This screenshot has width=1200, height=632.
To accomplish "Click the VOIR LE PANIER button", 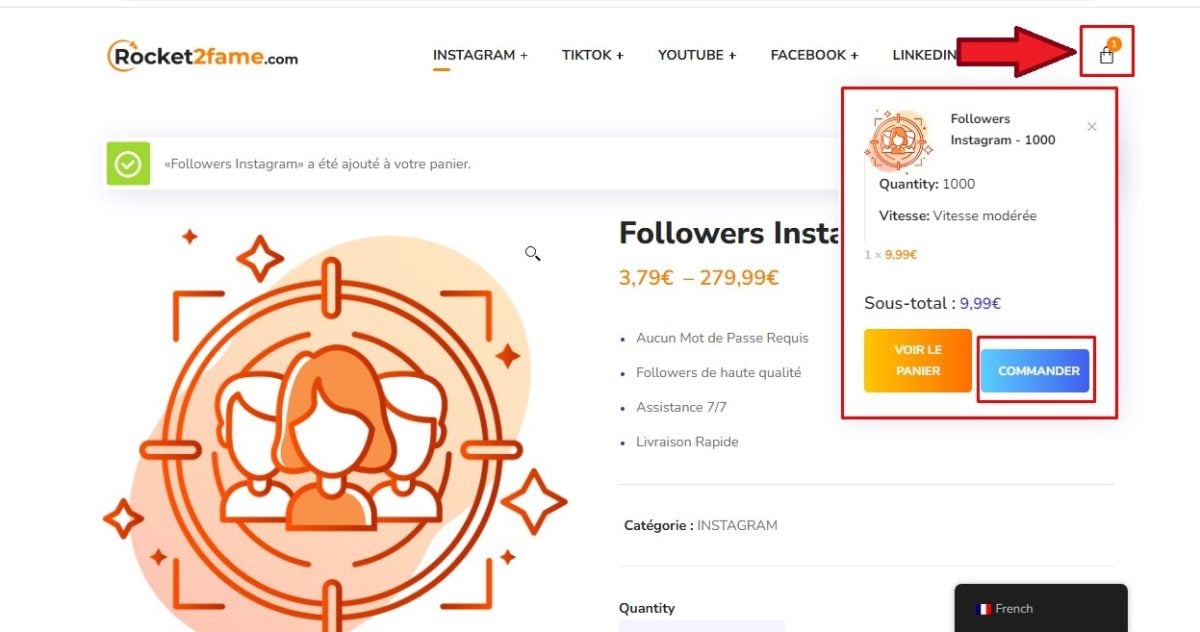I will (x=918, y=361).
